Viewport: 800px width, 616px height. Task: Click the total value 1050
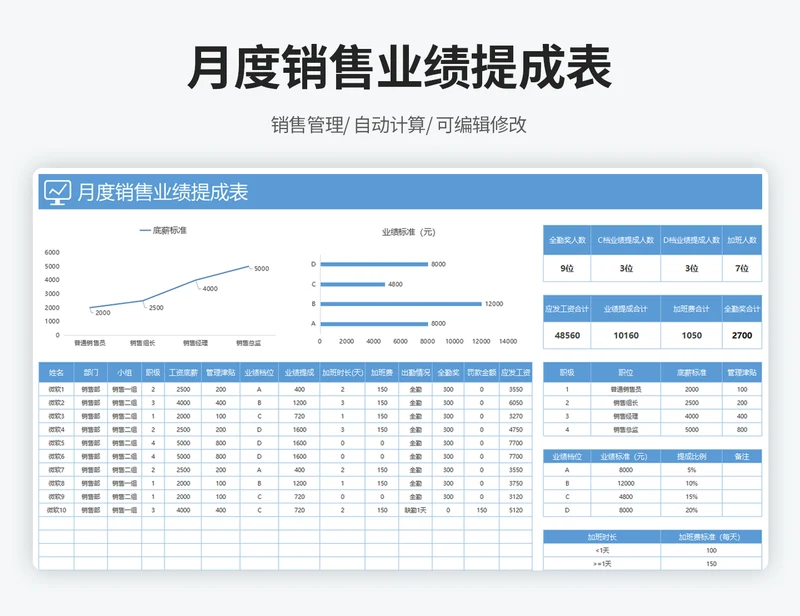click(691, 335)
